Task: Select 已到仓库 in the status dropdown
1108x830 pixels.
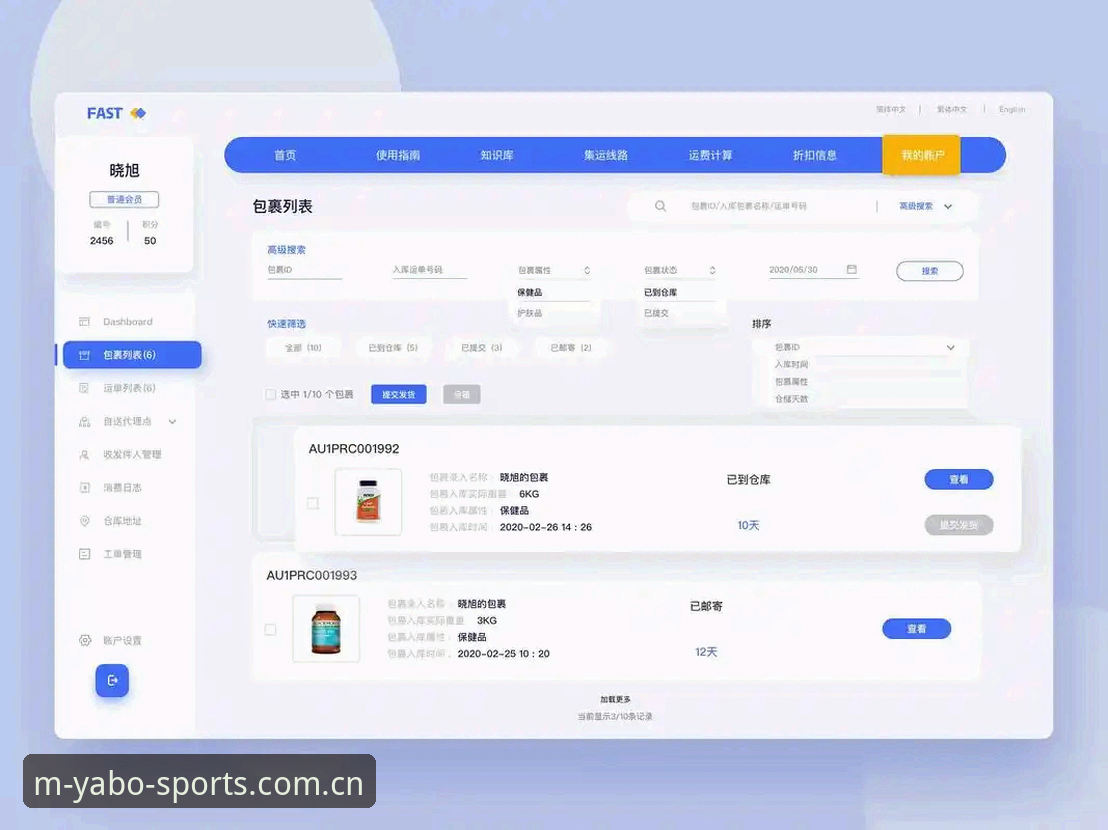Action: click(661, 292)
